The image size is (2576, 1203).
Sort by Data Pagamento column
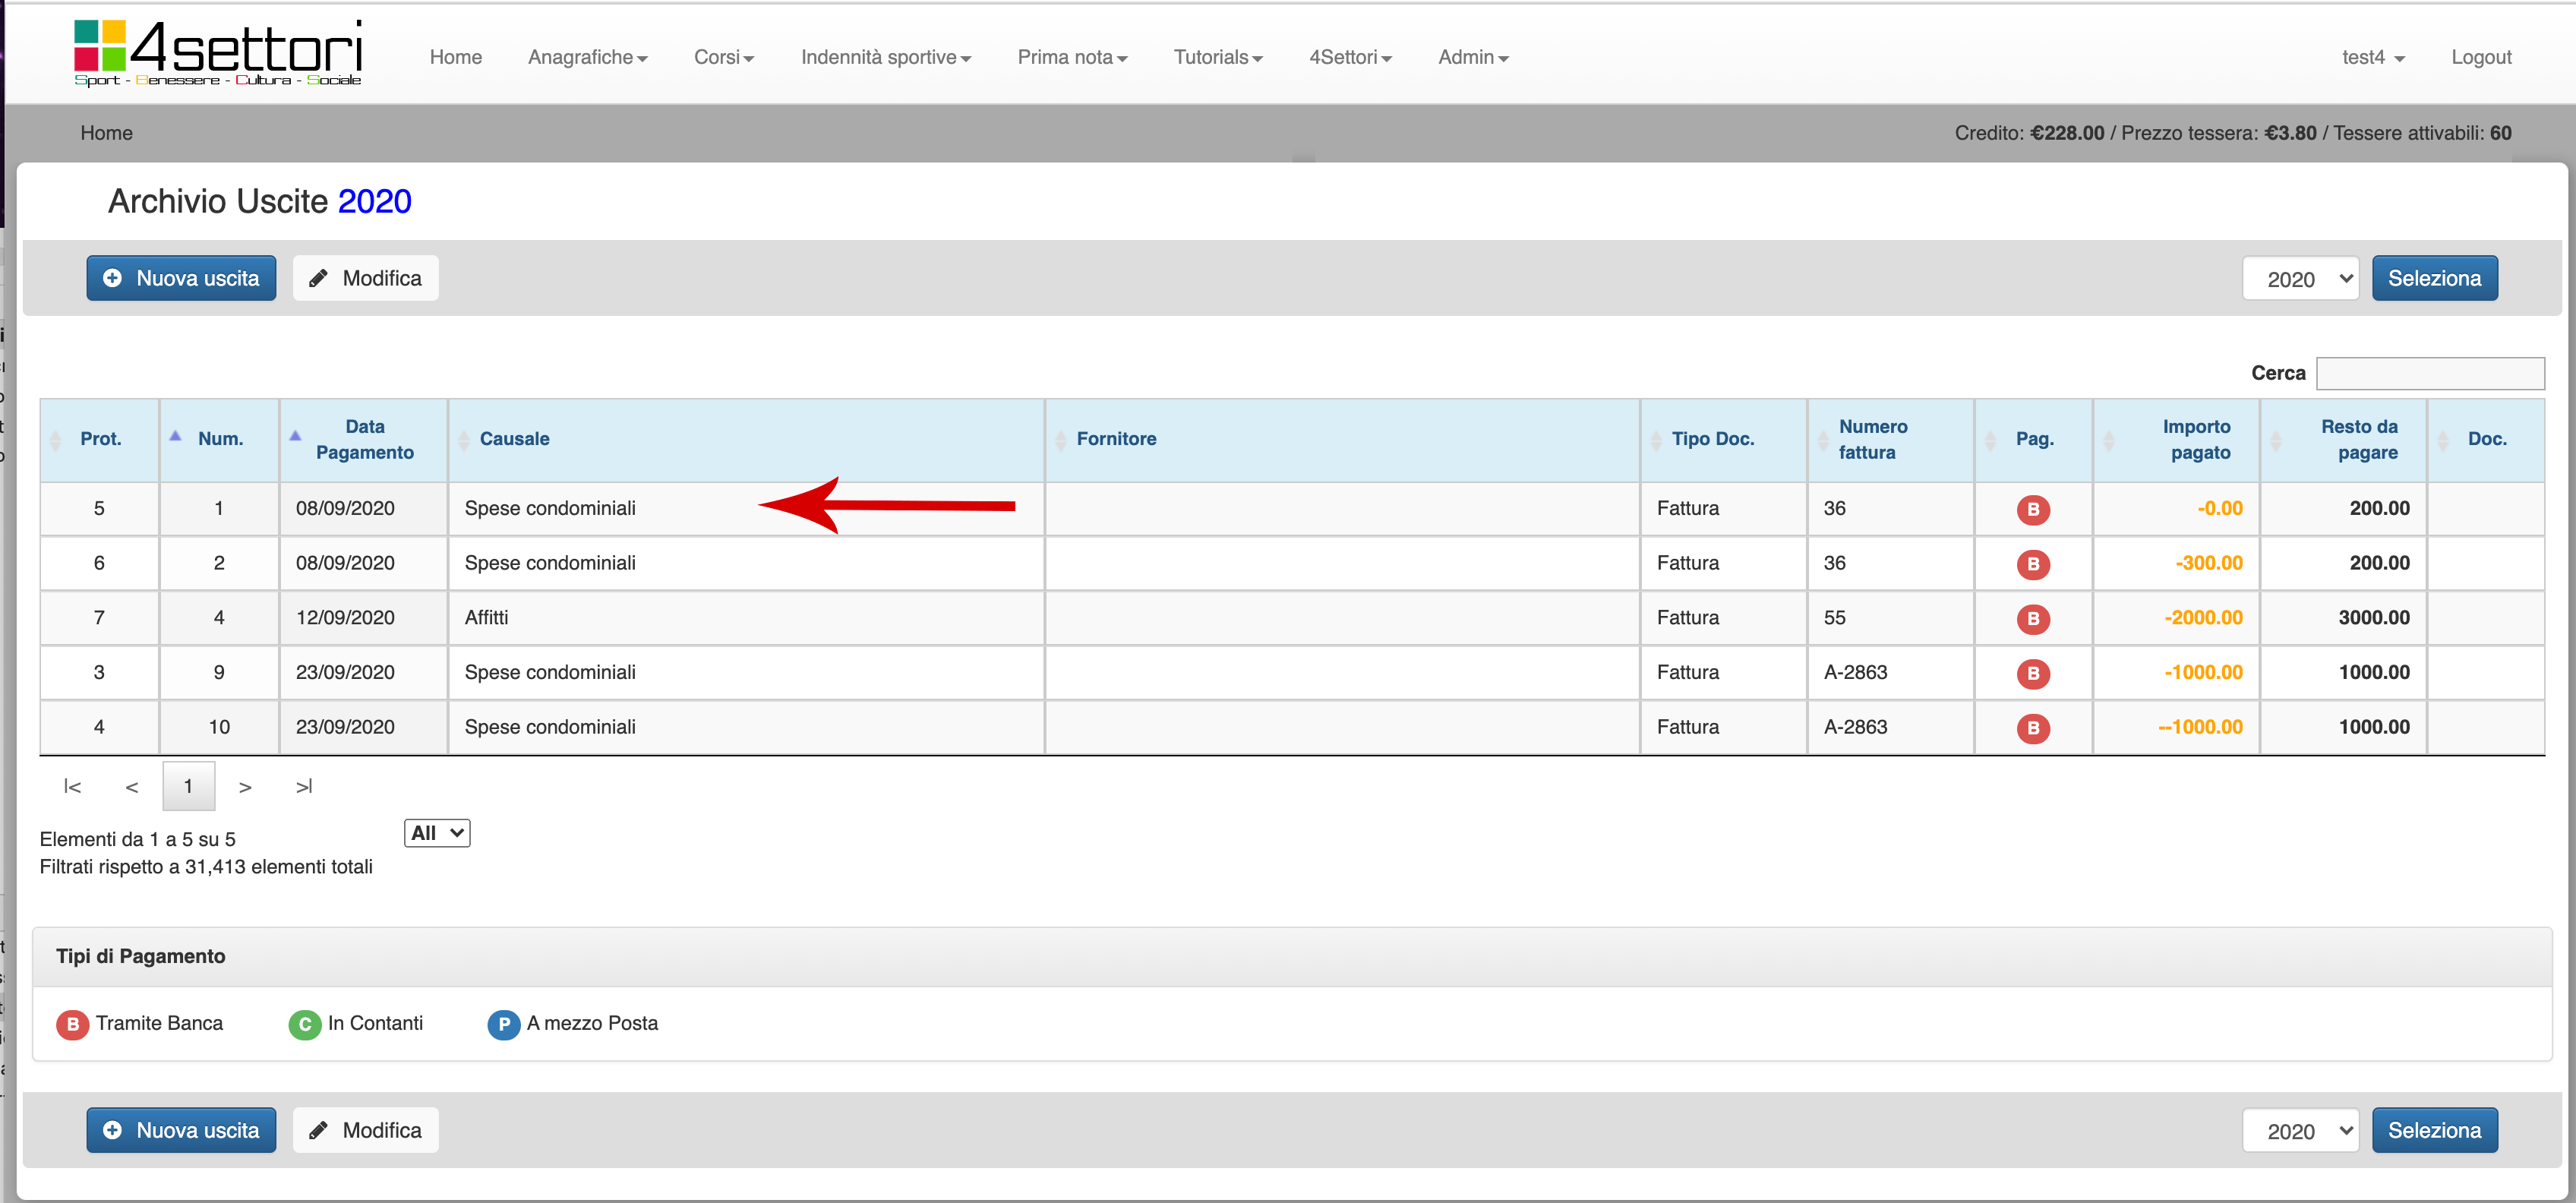pos(364,439)
